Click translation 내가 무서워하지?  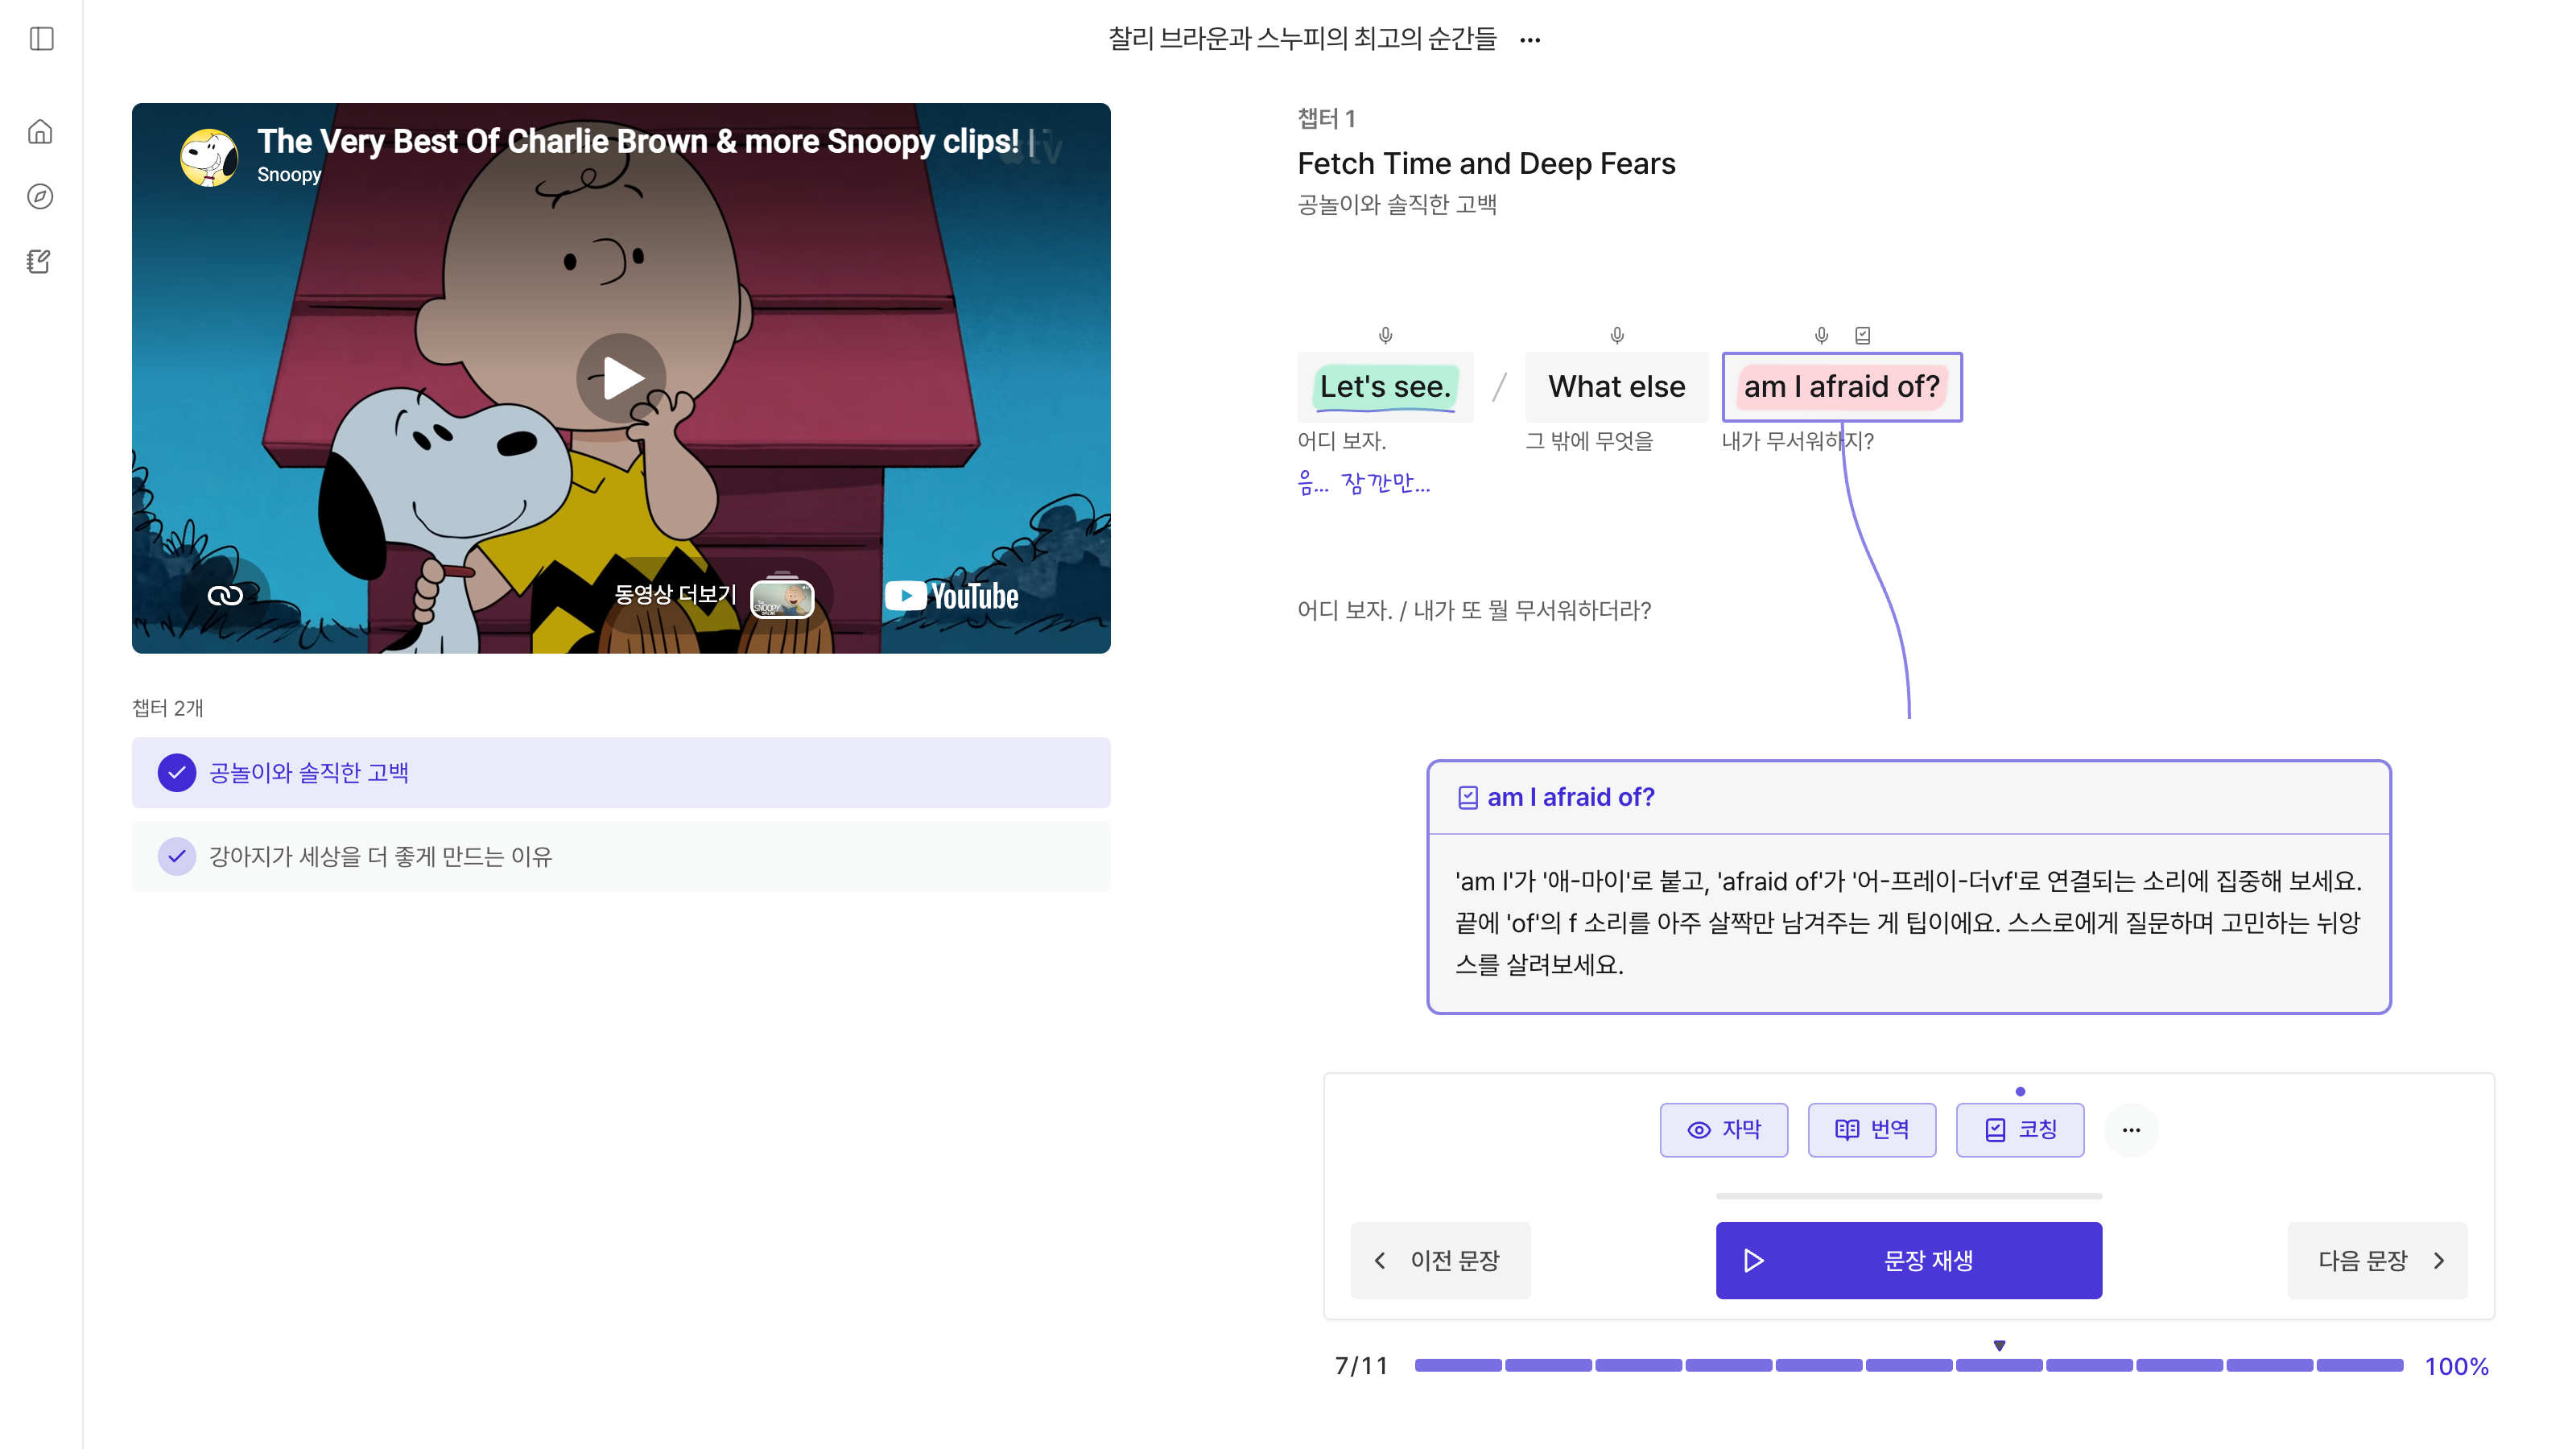point(1797,441)
